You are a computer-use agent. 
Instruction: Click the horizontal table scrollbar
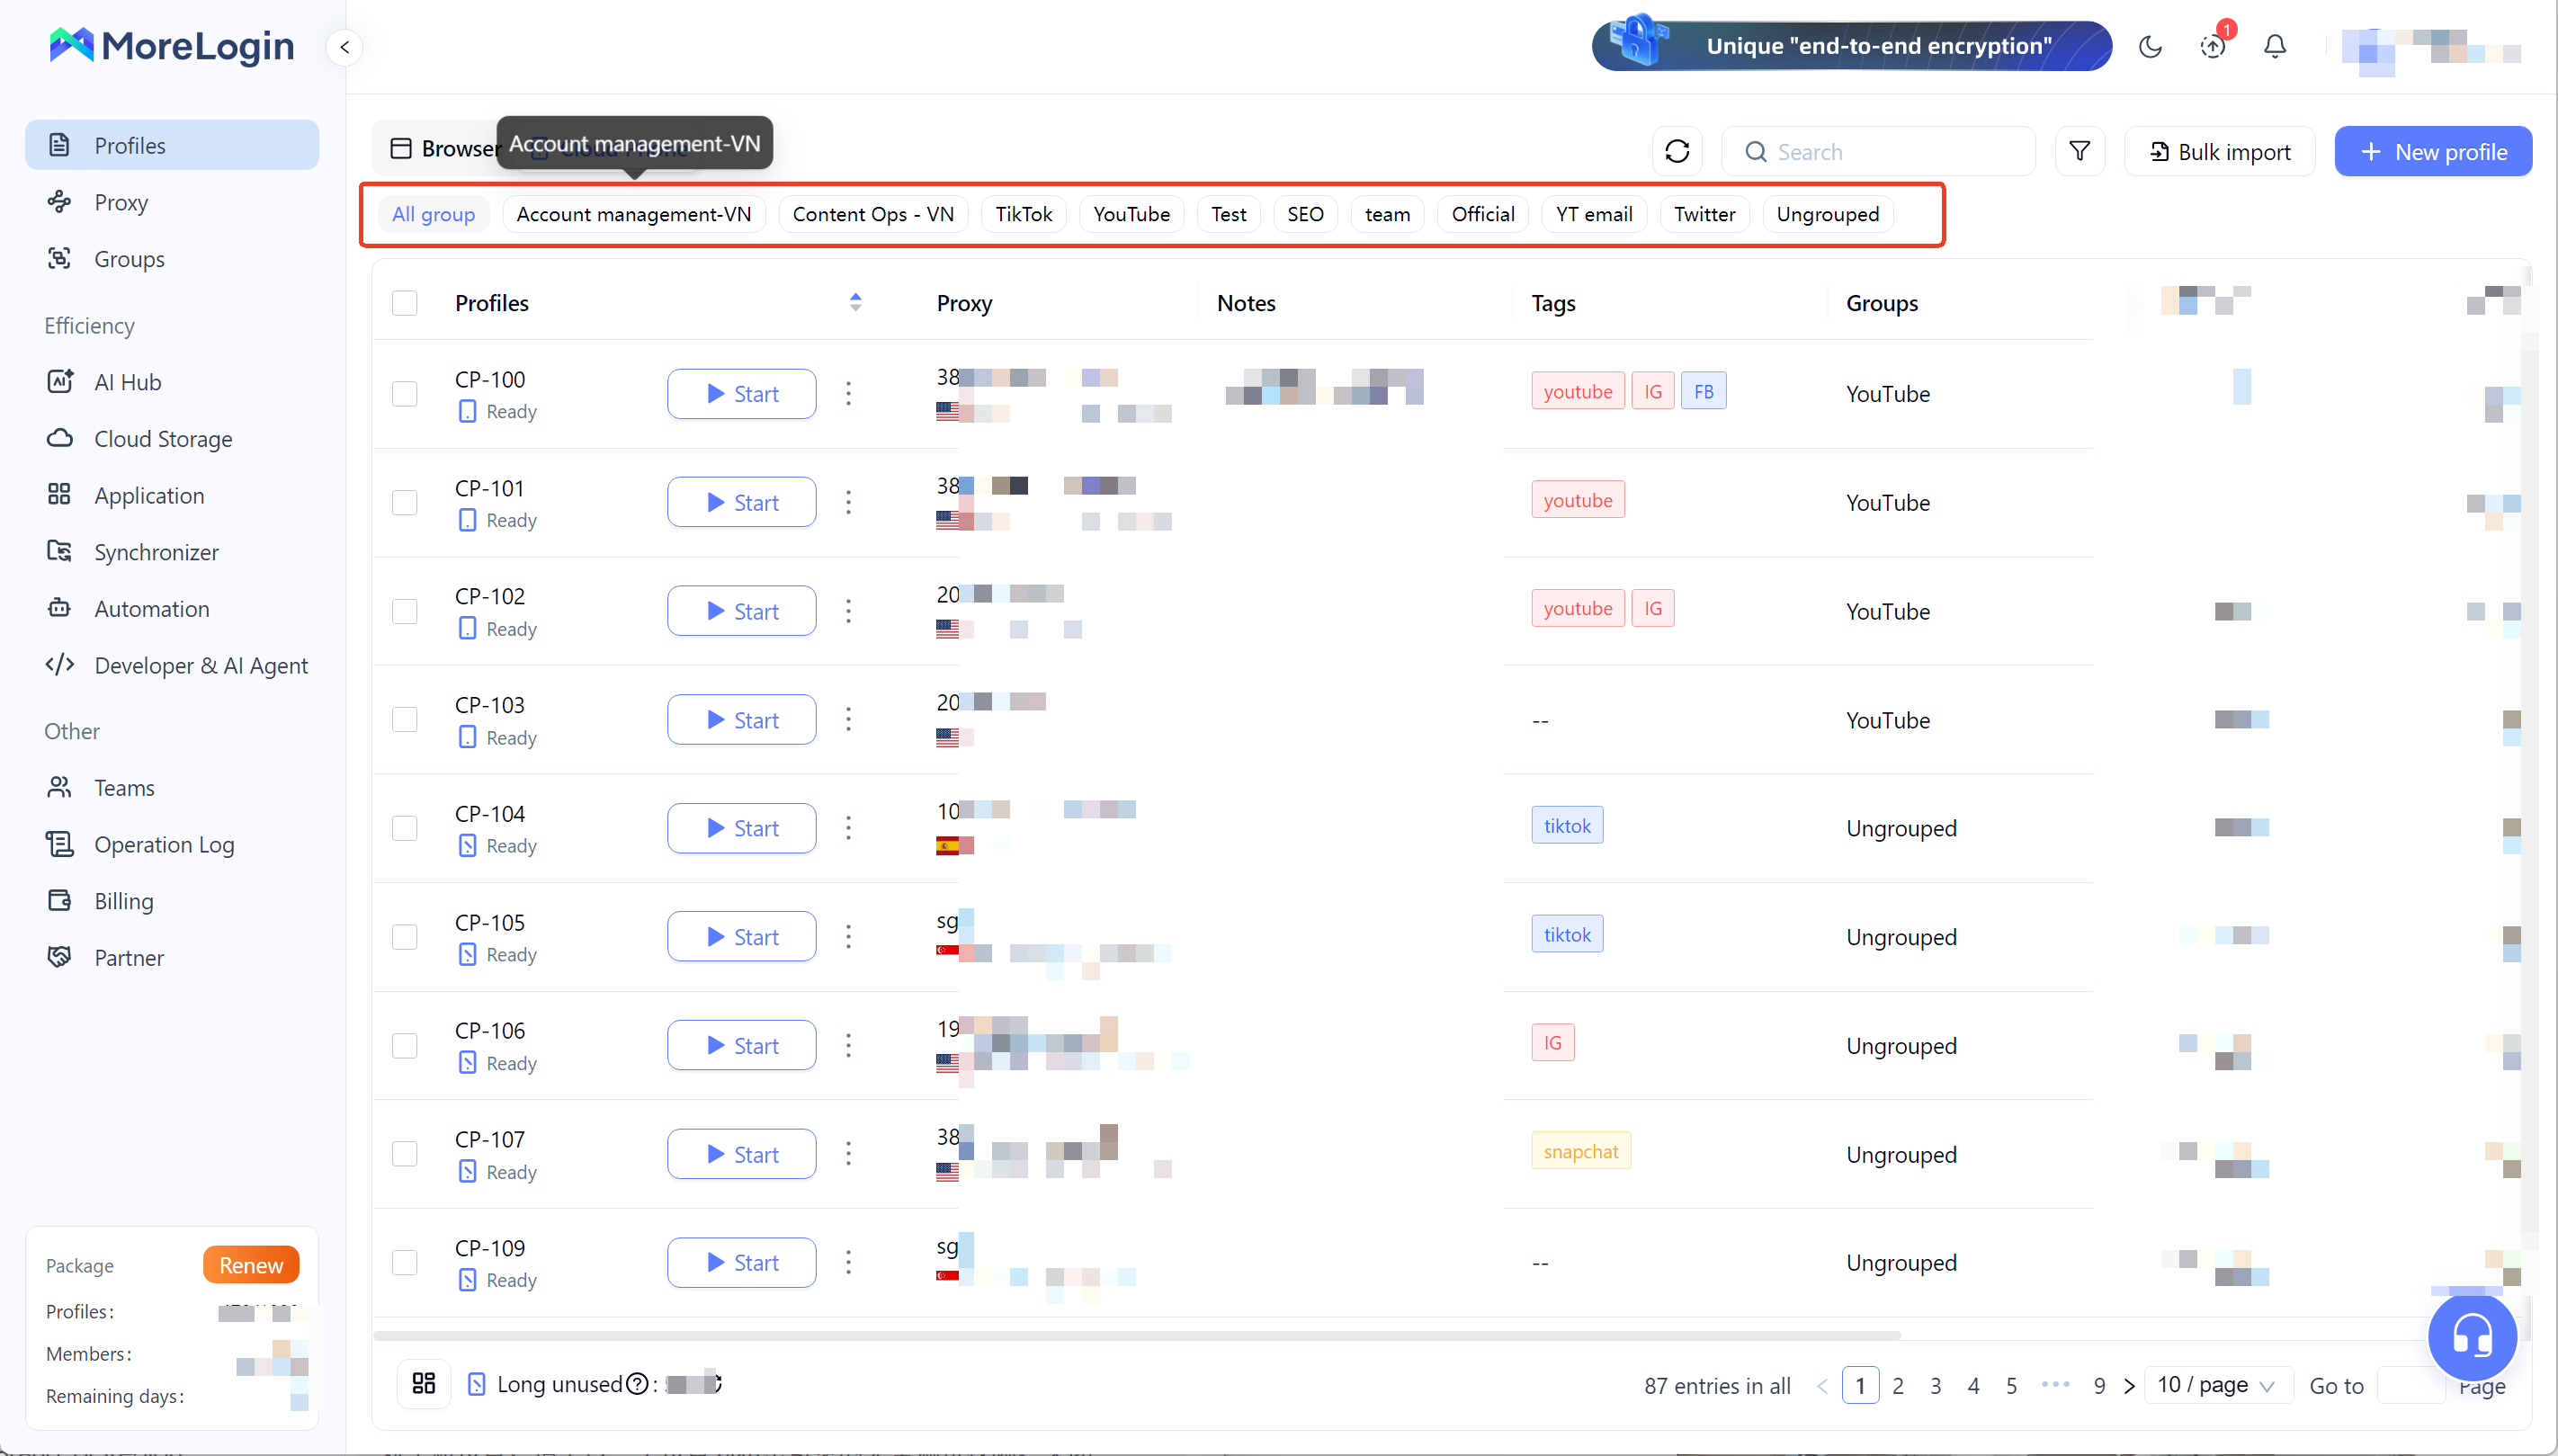(1137, 1335)
